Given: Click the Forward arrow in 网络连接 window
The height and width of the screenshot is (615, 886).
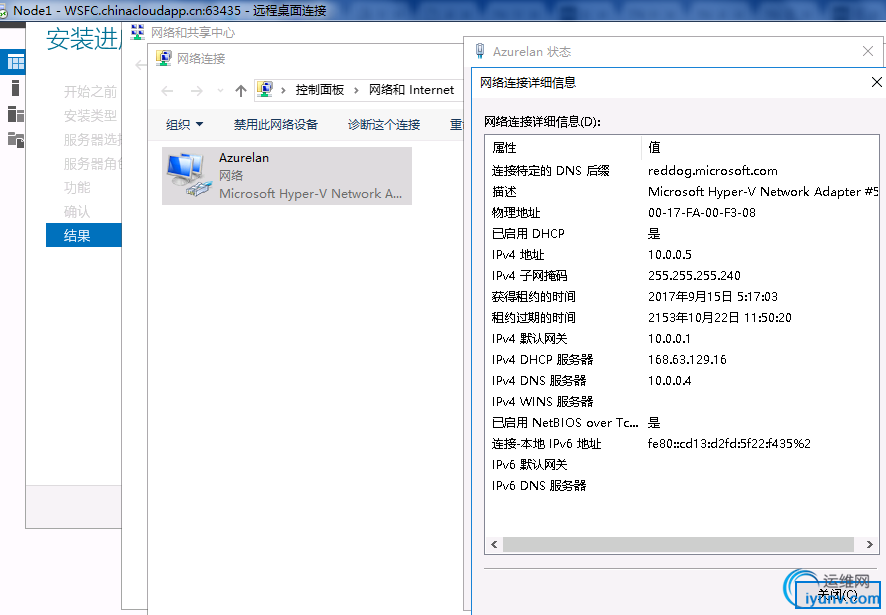Looking at the screenshot, I should click(x=196, y=90).
